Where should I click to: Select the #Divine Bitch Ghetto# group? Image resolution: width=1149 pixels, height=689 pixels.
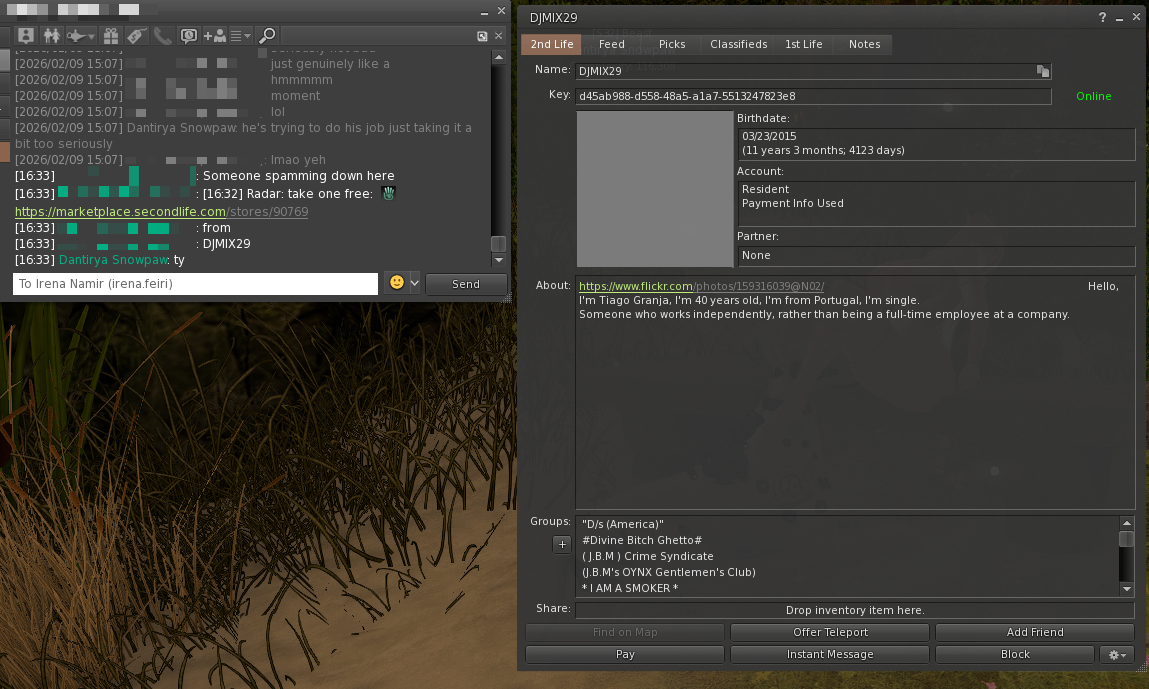pyautogui.click(x=642, y=540)
